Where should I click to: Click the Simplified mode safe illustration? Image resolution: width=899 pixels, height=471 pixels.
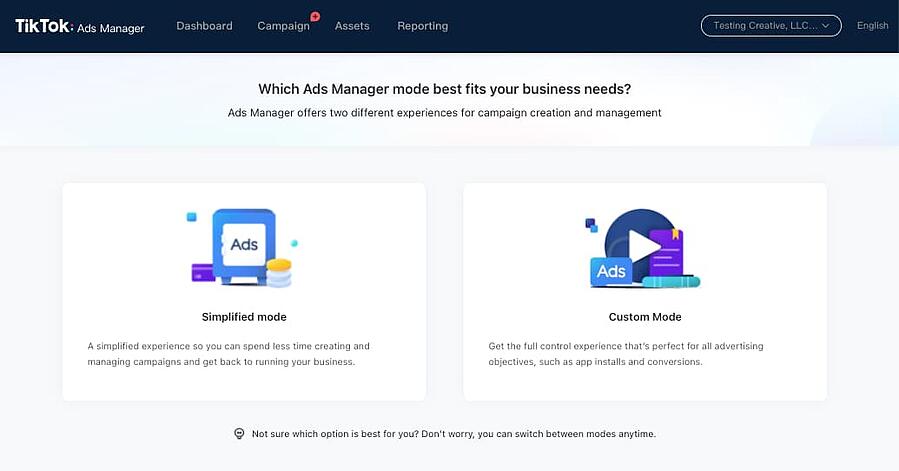pos(243,247)
